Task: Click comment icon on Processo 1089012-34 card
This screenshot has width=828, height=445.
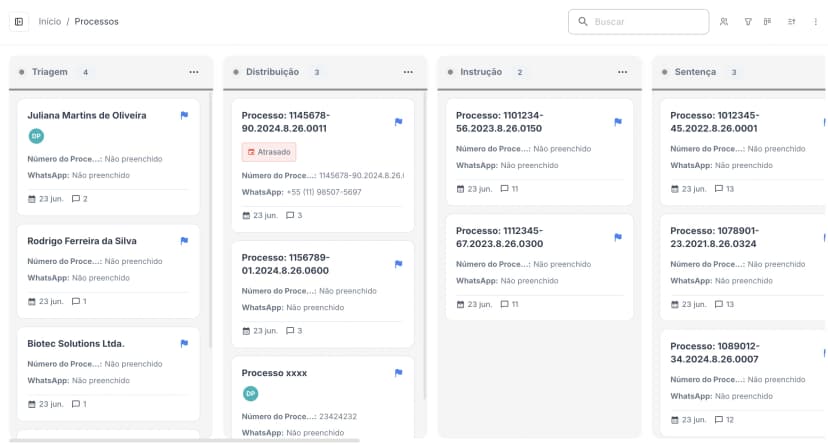Action: coord(719,420)
